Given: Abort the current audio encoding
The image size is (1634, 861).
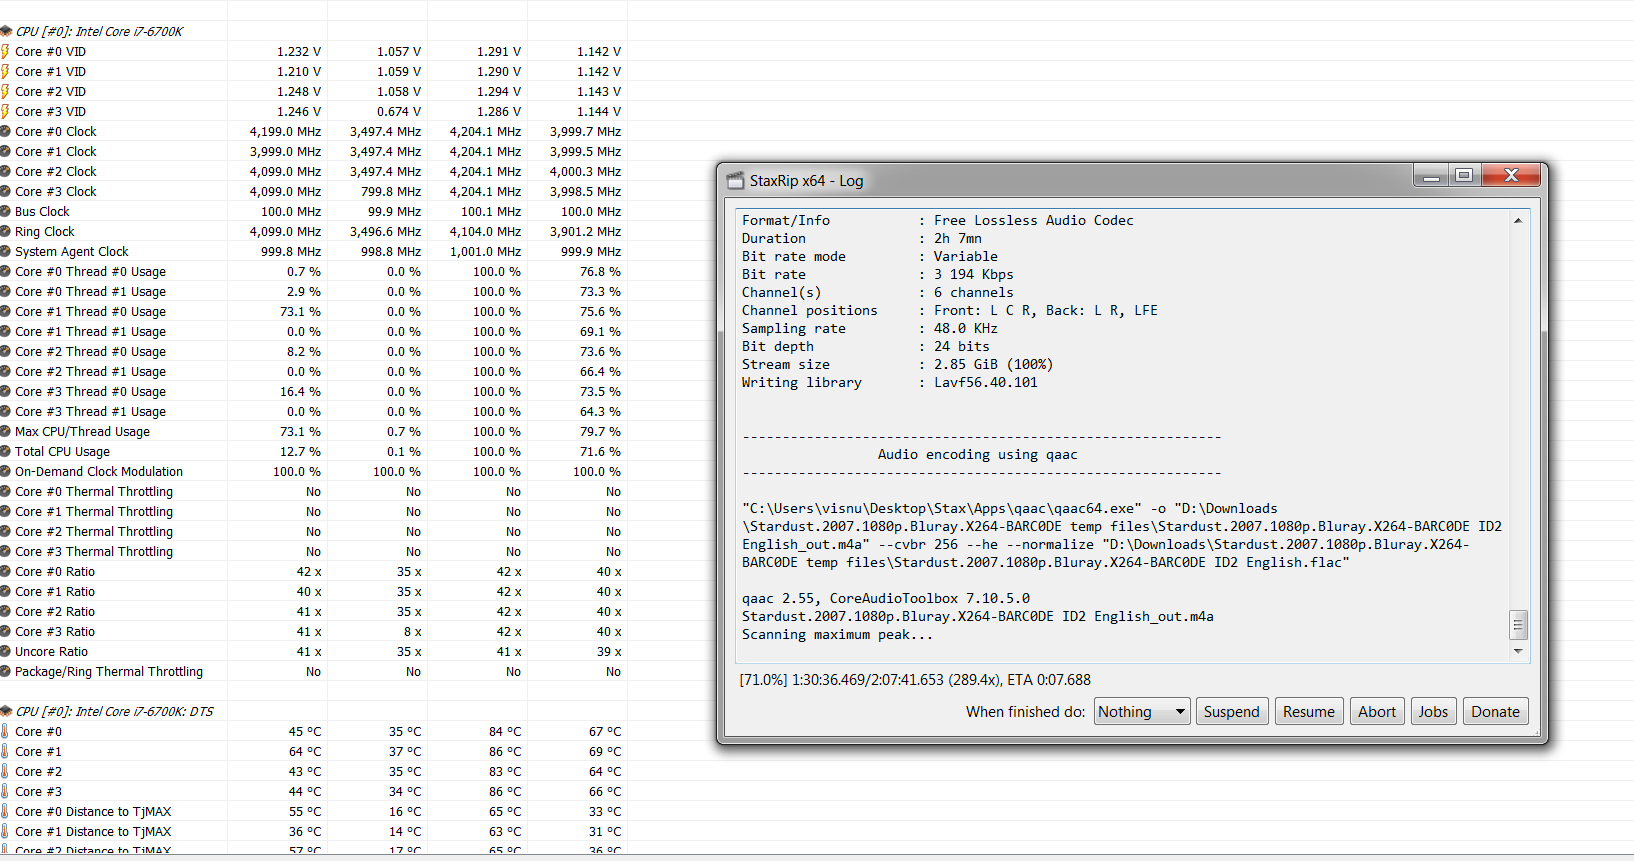Looking at the screenshot, I should 1376,711.
